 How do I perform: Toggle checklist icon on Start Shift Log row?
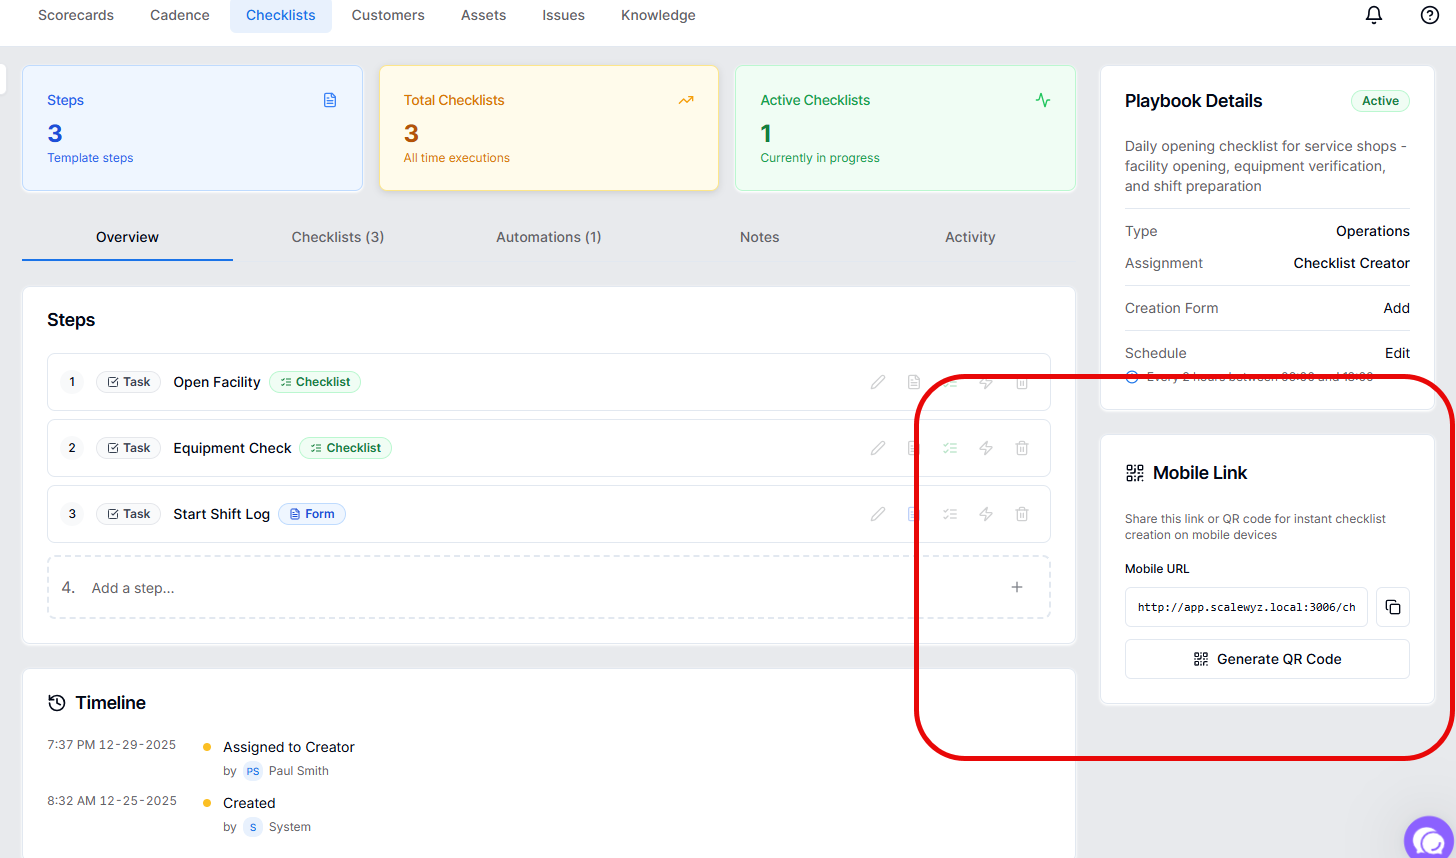click(x=950, y=514)
